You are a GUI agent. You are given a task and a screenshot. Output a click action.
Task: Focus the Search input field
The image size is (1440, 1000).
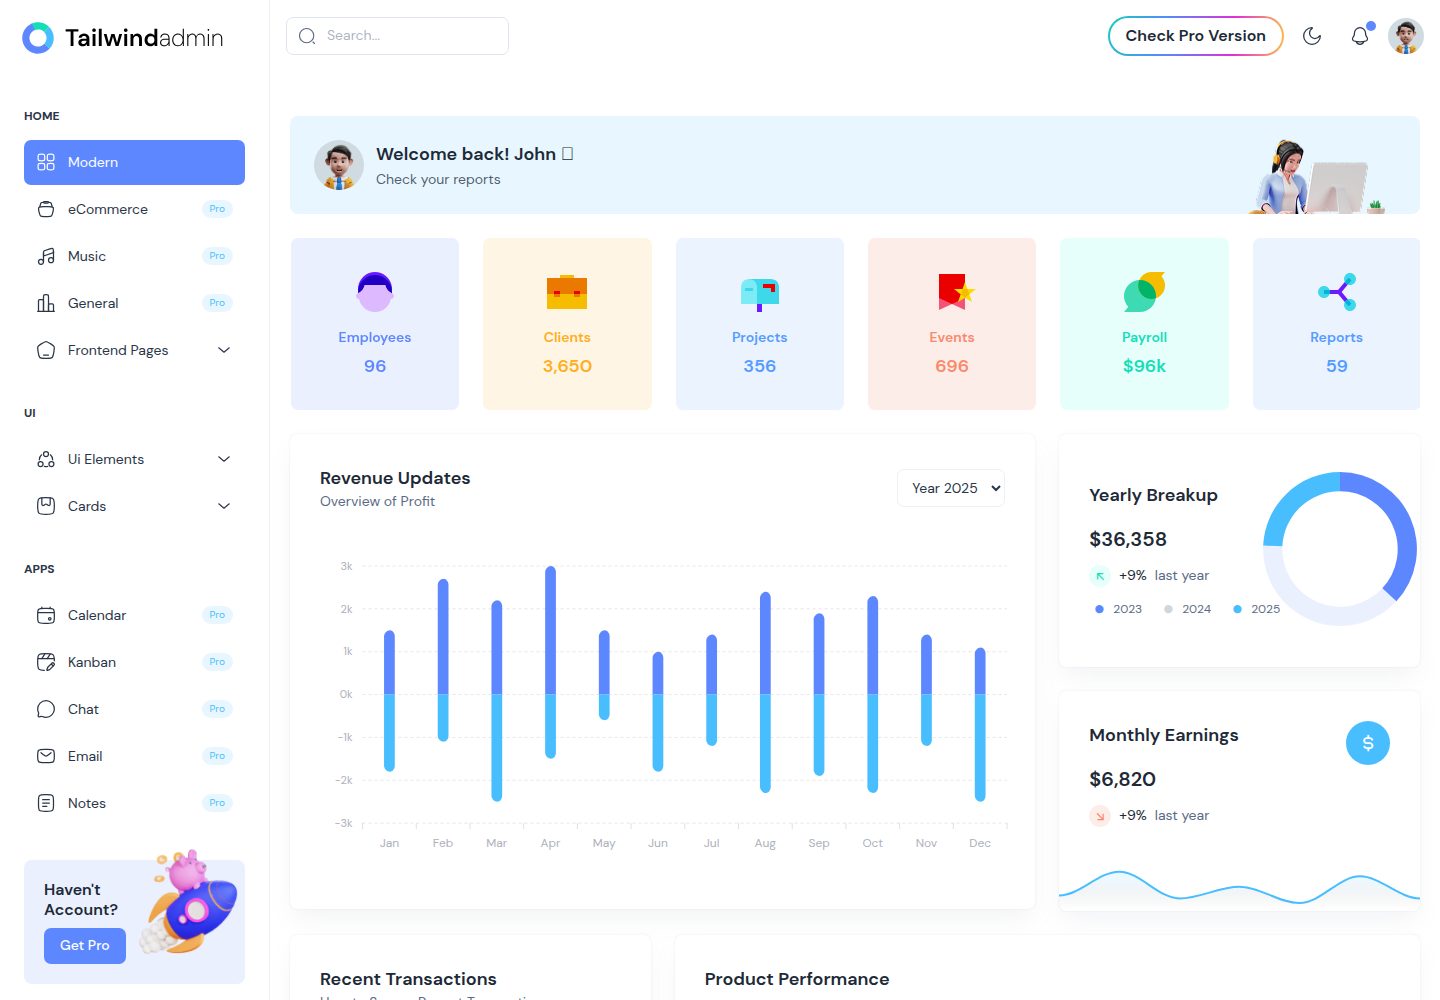pyautogui.click(x=397, y=36)
